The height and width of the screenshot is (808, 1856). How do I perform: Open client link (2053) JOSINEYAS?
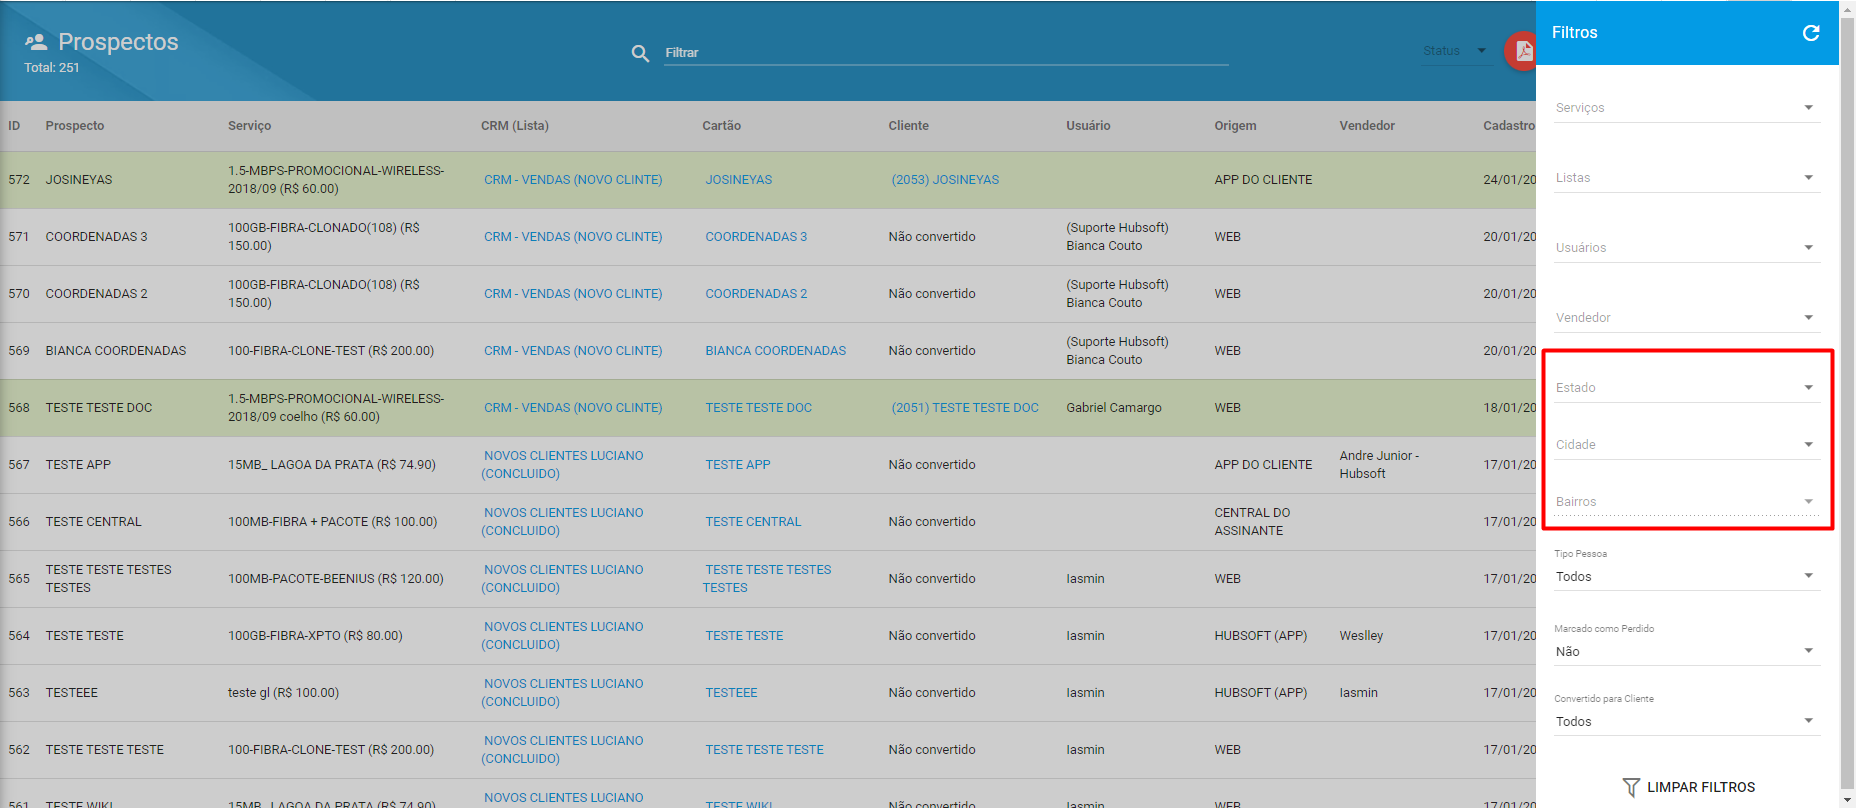945,180
